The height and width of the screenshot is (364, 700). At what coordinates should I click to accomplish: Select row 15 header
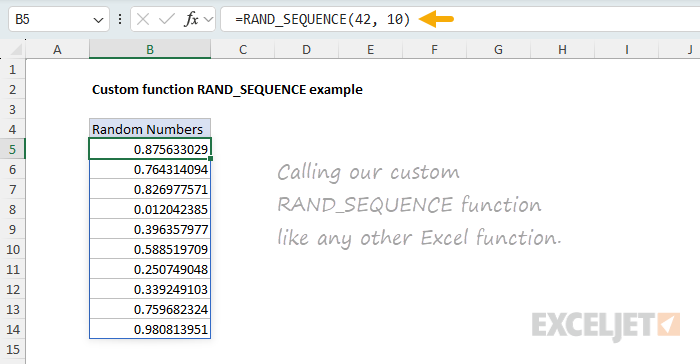[12, 349]
